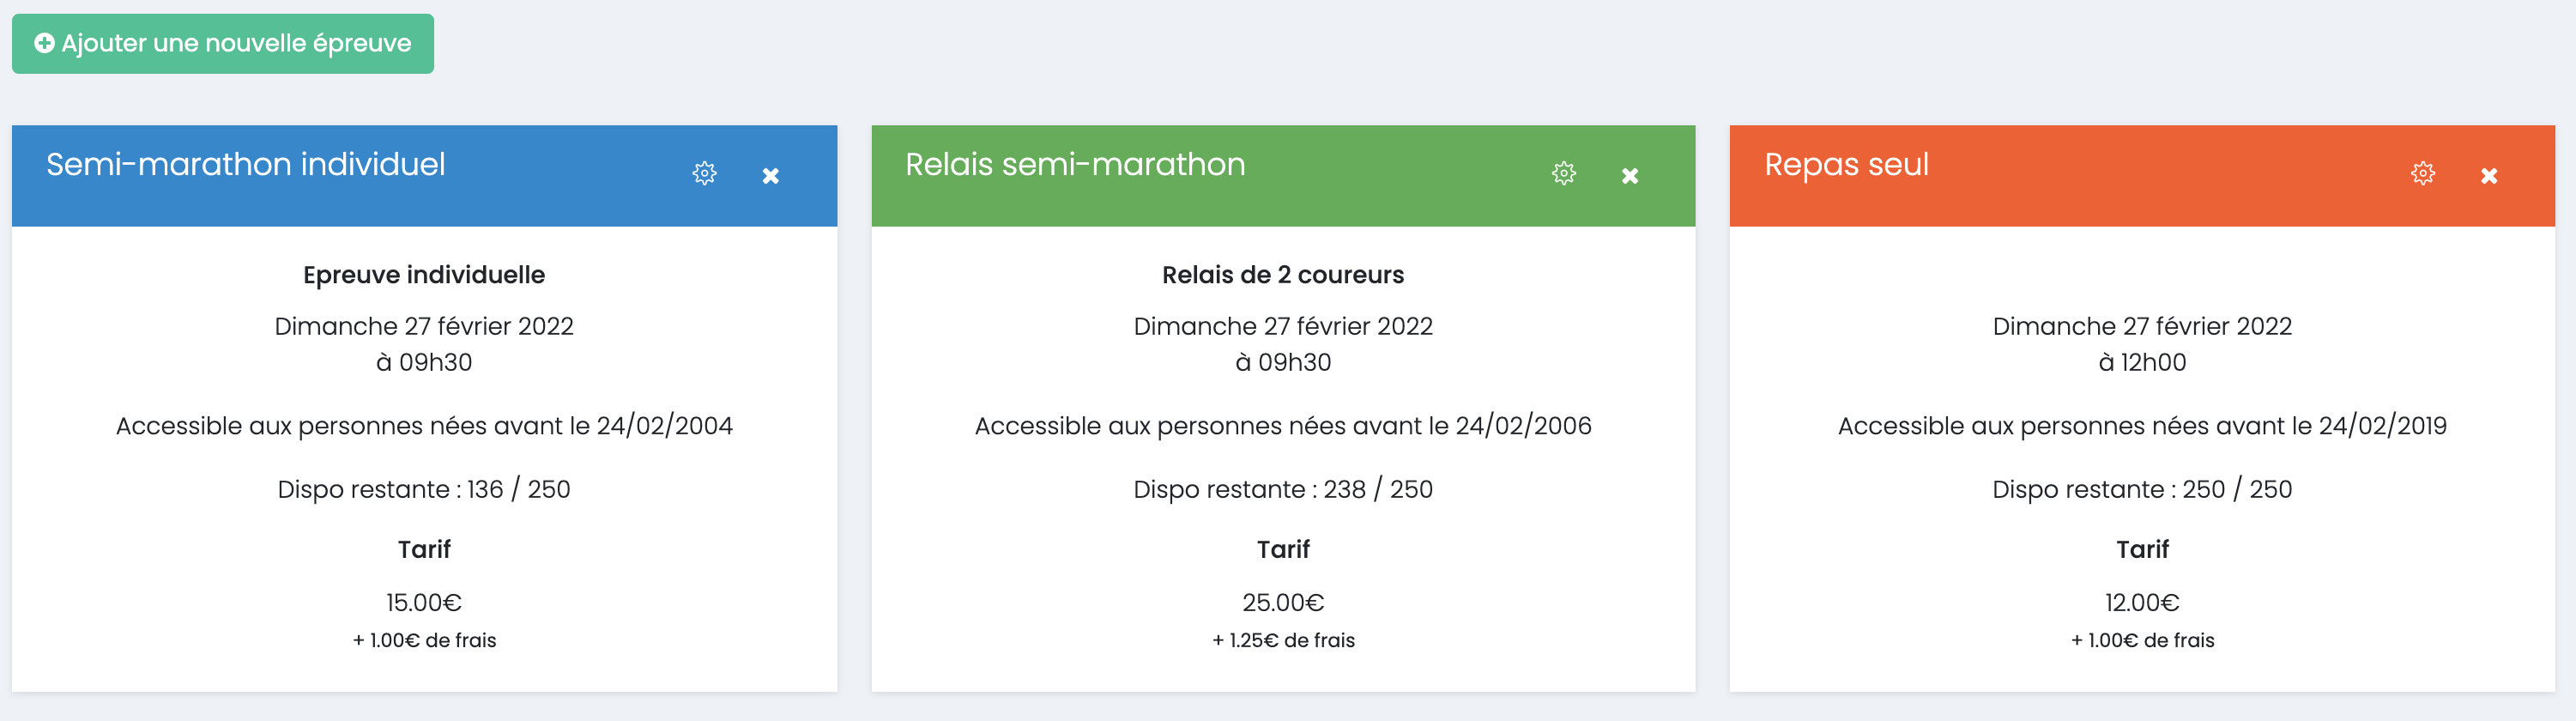Open settings gear for Relais semi-marathon
Screen dimensions: 2576x721
pyautogui.click(x=1563, y=174)
